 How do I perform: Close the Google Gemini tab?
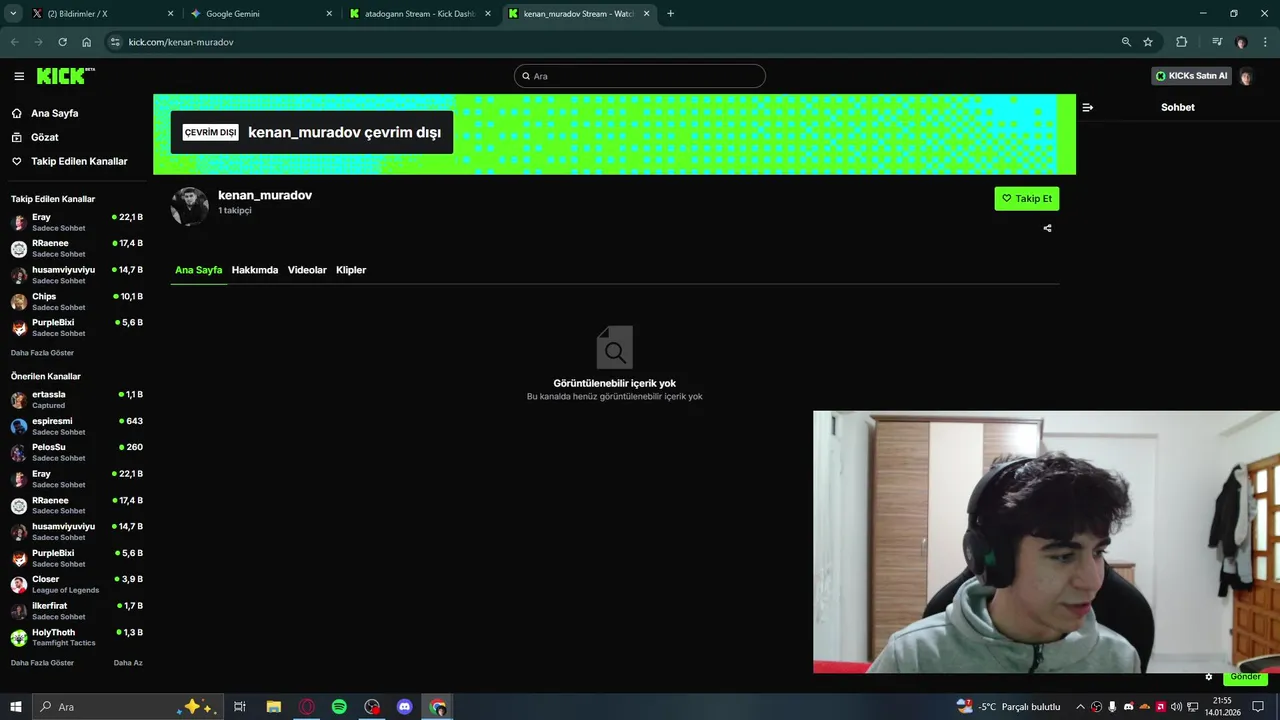pos(329,14)
